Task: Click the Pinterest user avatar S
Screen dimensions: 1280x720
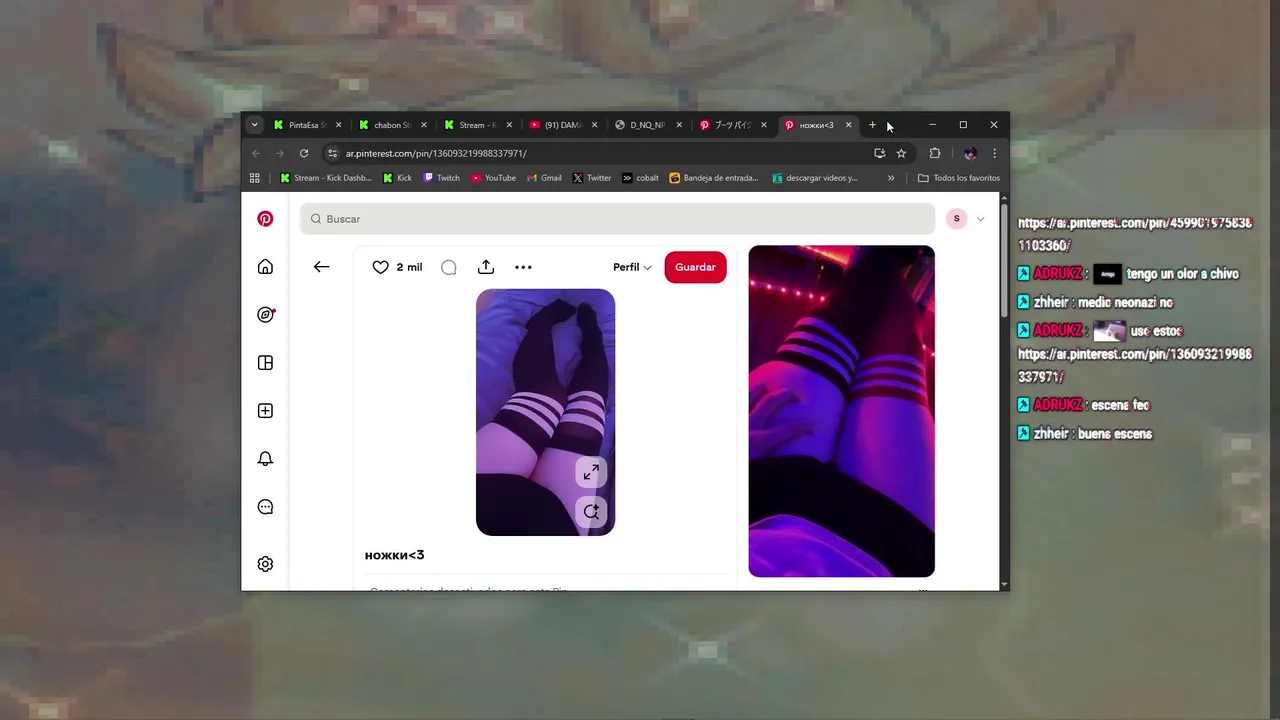Action: 956,219
